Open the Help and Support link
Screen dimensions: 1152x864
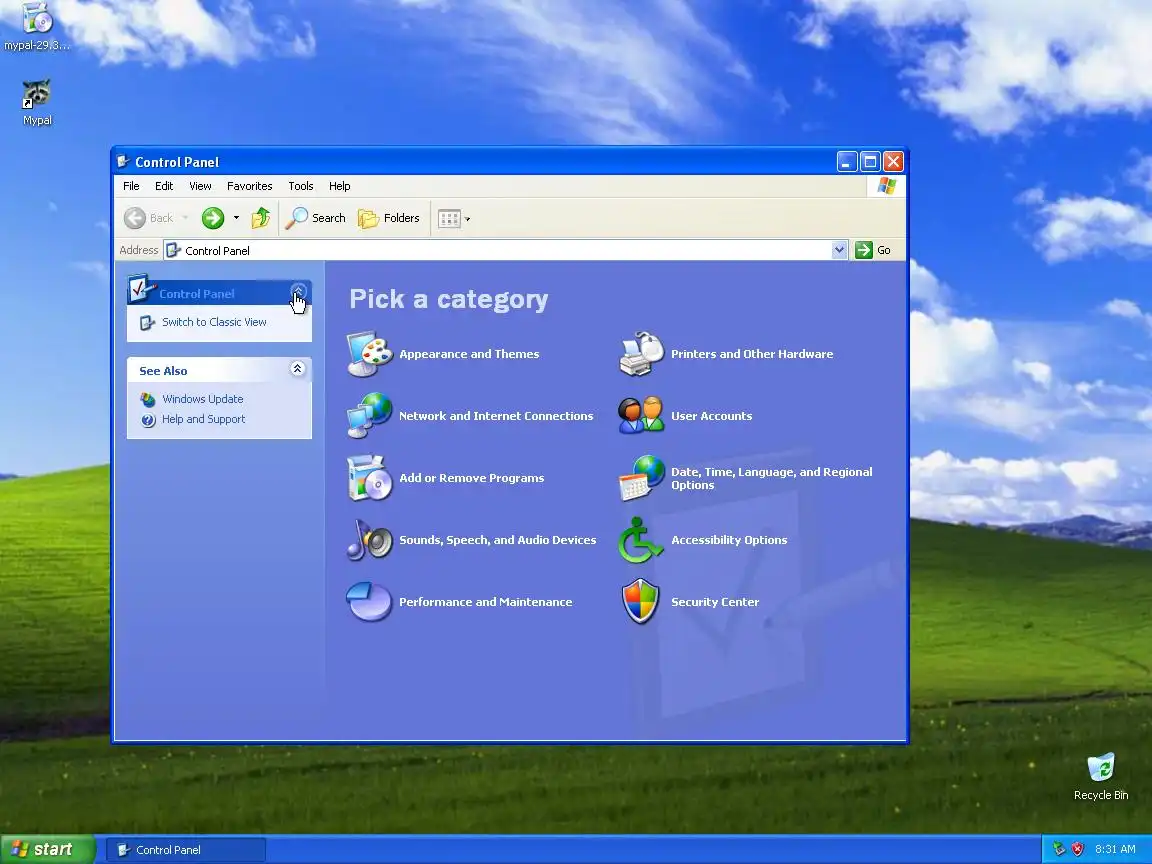(204, 420)
